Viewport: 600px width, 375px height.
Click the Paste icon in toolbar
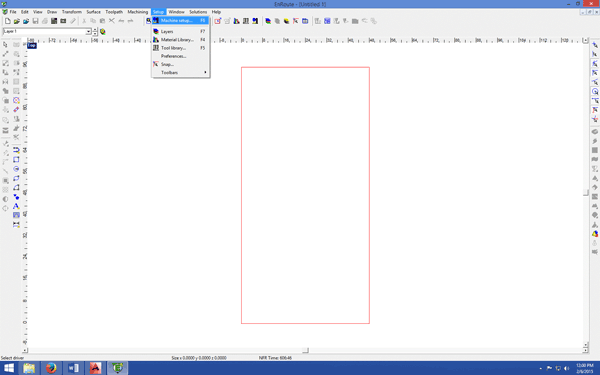point(102,21)
